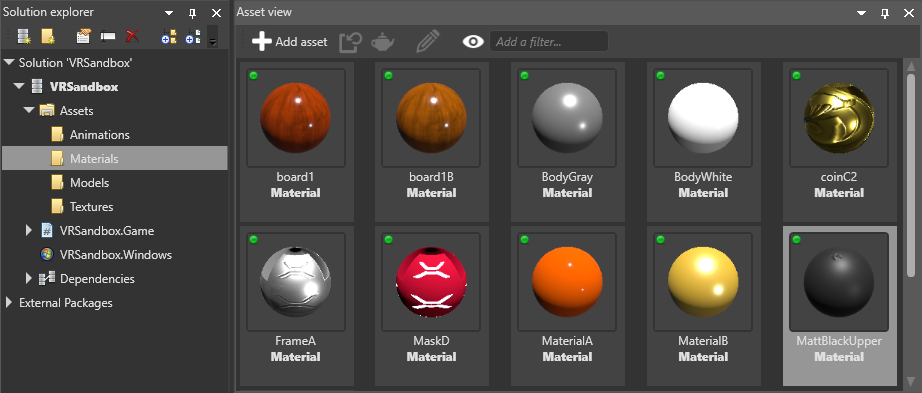Click the reimport asset icon with curved arrow
This screenshot has height=393, width=922.
tap(350, 42)
